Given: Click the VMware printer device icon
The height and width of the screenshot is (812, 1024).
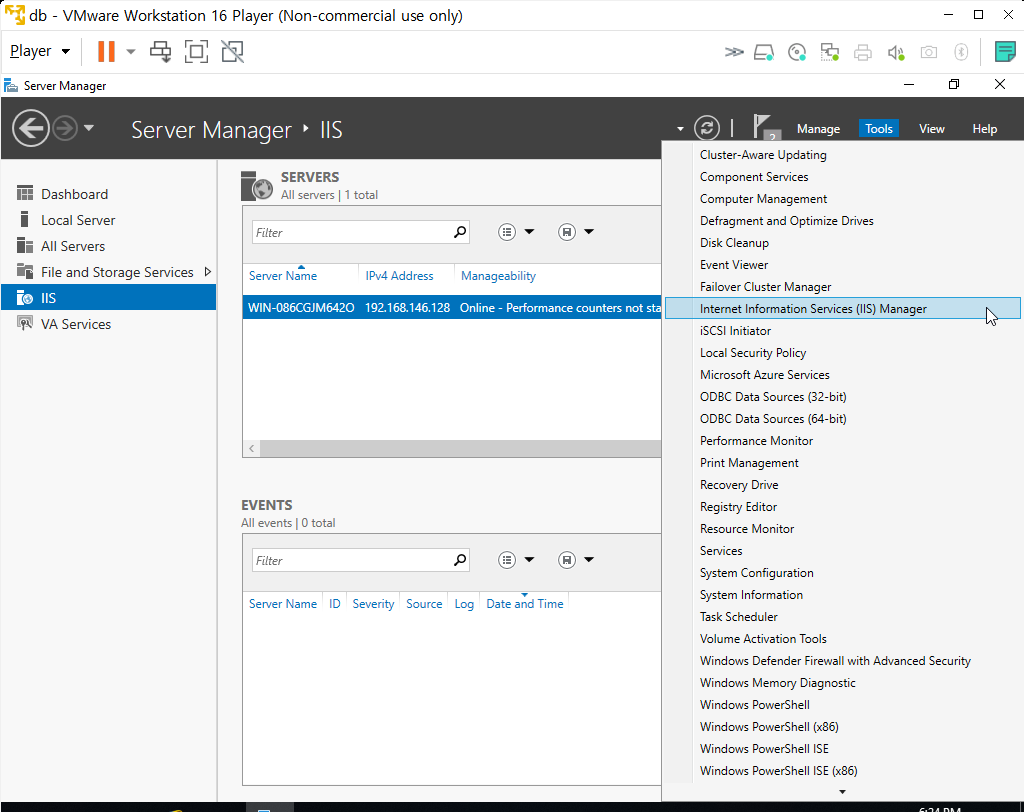Looking at the screenshot, I should (863, 52).
